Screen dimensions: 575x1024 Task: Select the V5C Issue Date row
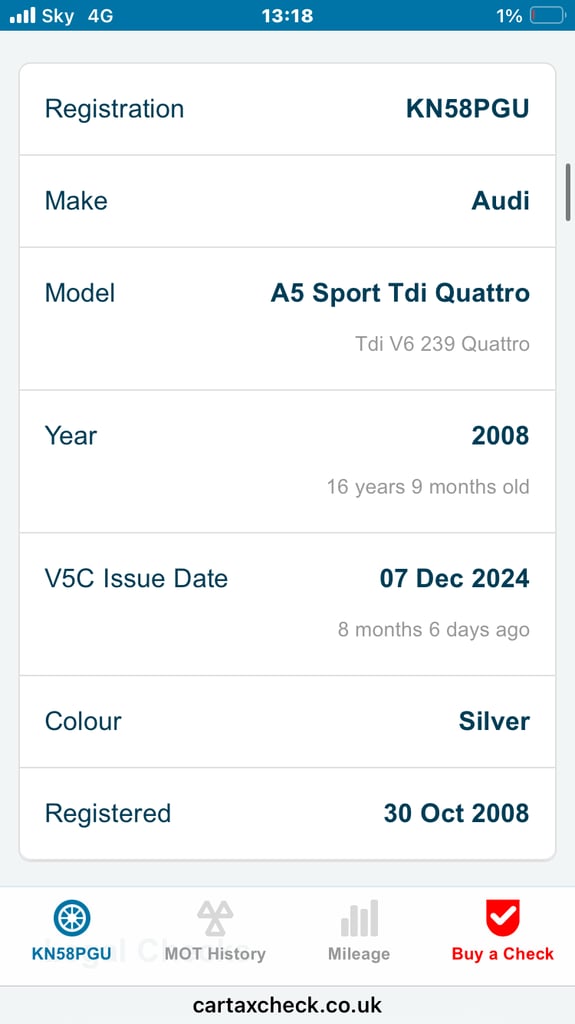click(x=288, y=604)
